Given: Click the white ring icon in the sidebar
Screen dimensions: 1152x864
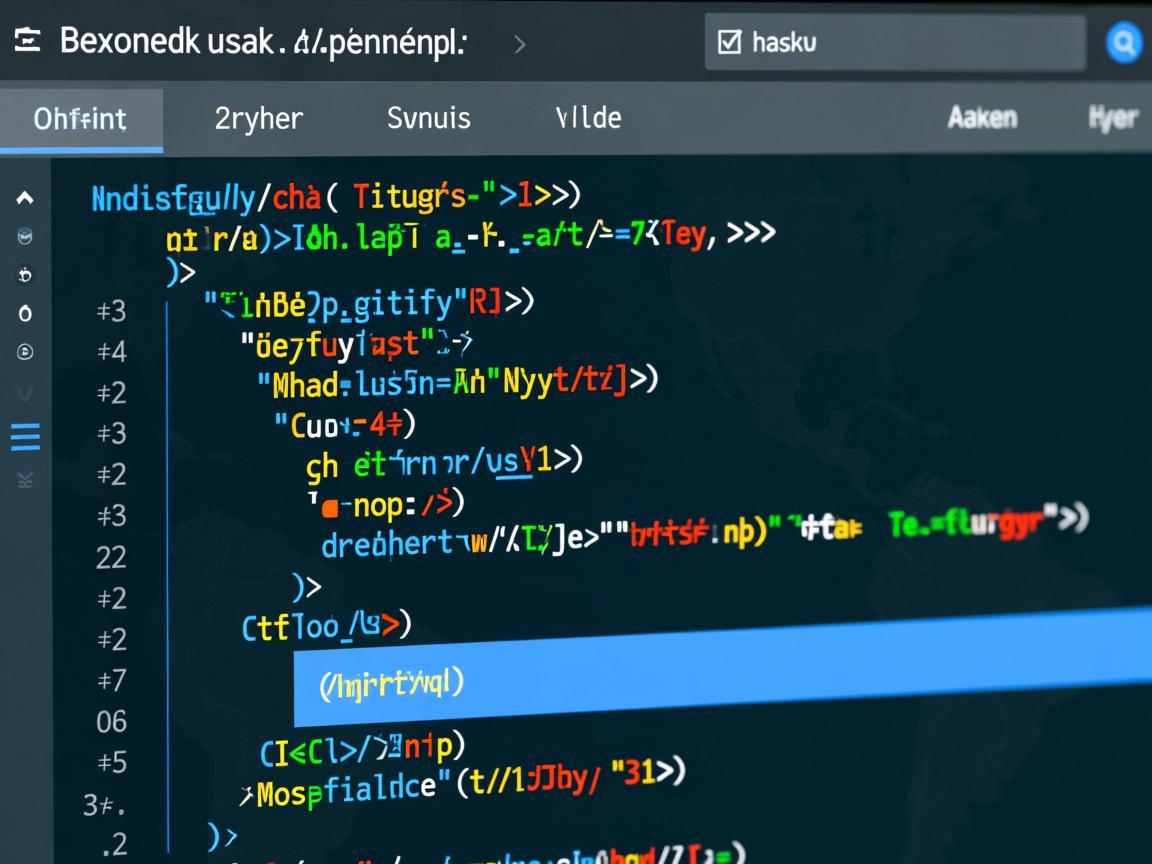Looking at the screenshot, I should (25, 313).
